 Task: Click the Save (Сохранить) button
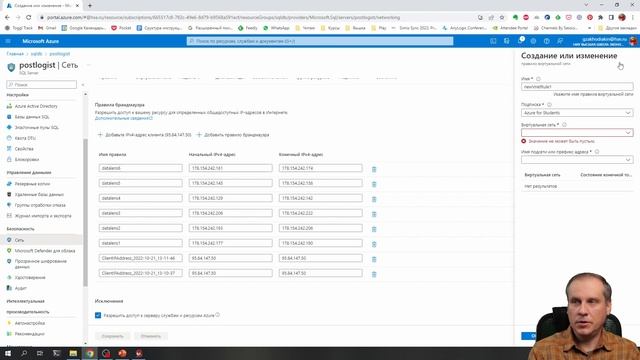coord(112,336)
